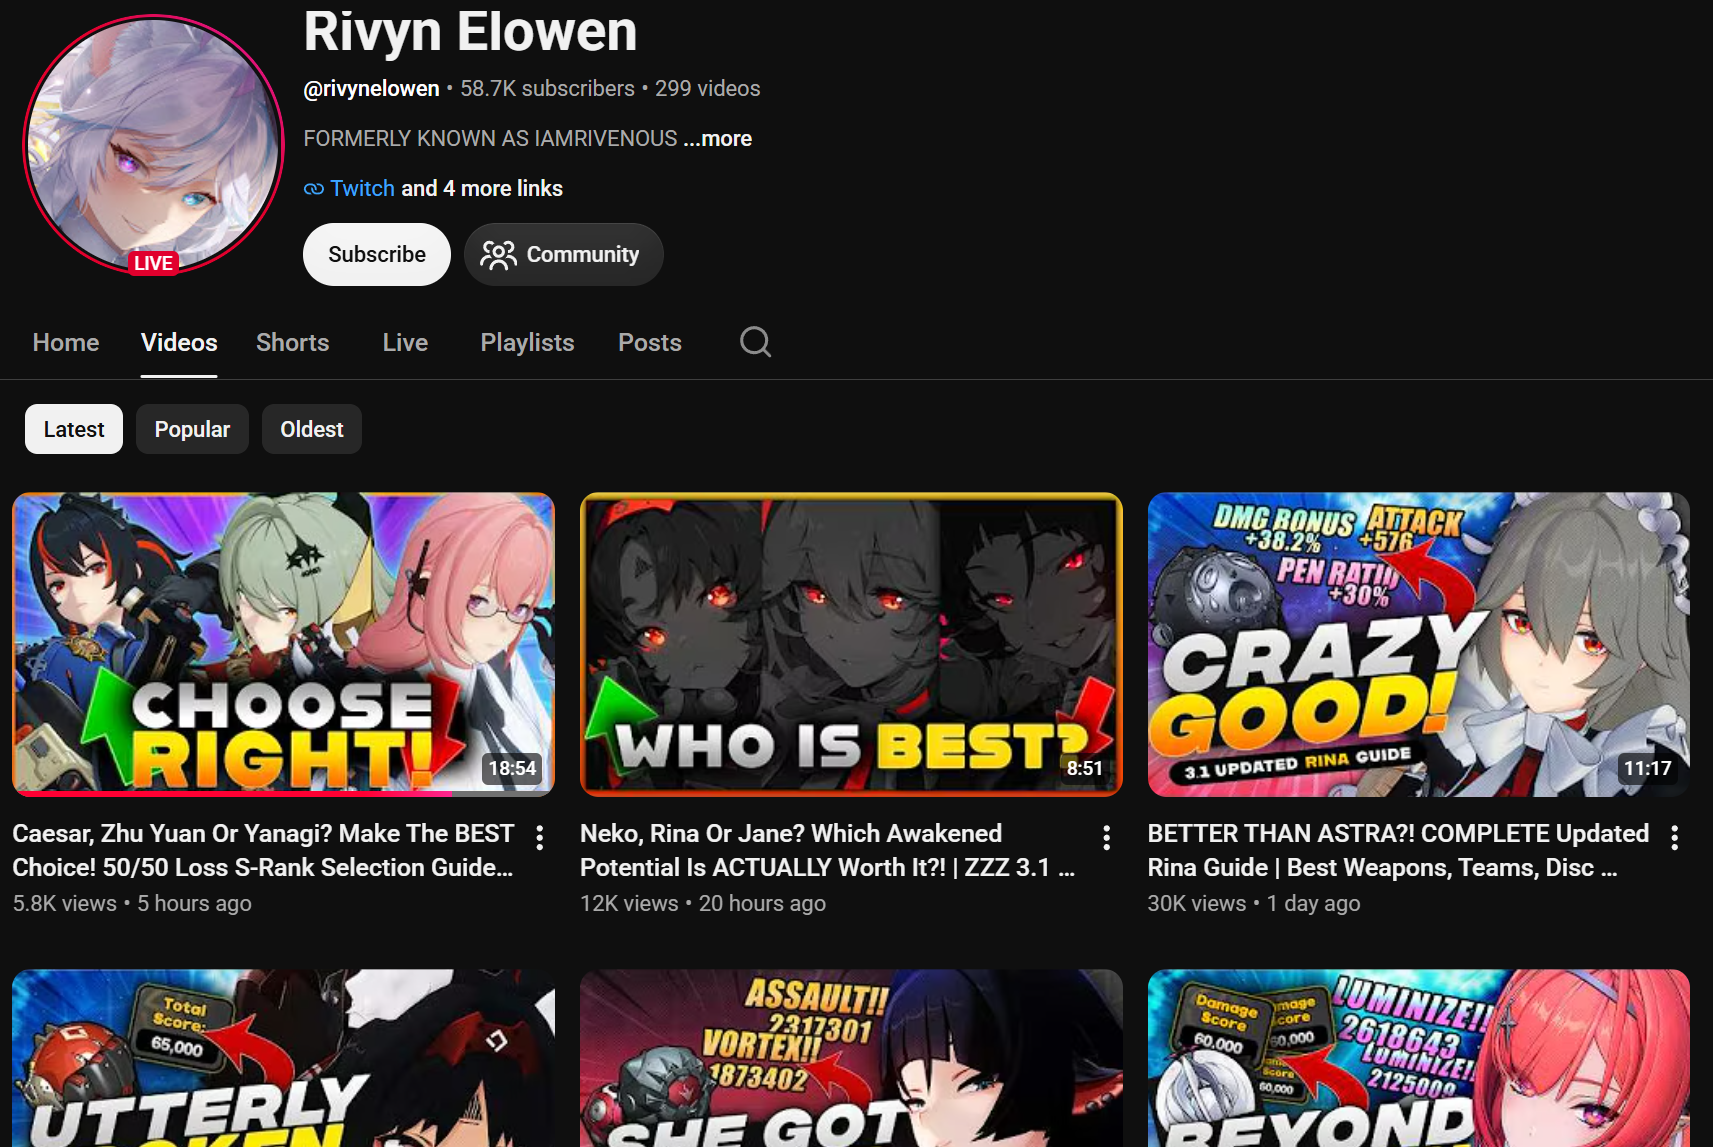The image size is (1713, 1147).
Task: Play the CRAZY GOOD Rina guide thumbnail
Action: (x=1419, y=644)
